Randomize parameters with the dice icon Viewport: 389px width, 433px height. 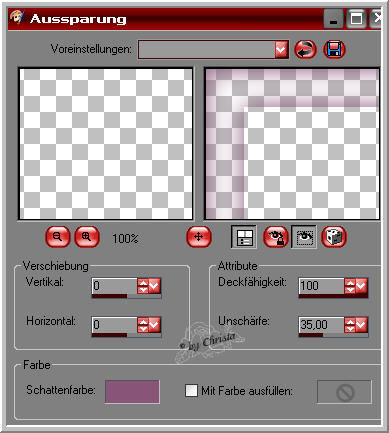click(x=334, y=237)
